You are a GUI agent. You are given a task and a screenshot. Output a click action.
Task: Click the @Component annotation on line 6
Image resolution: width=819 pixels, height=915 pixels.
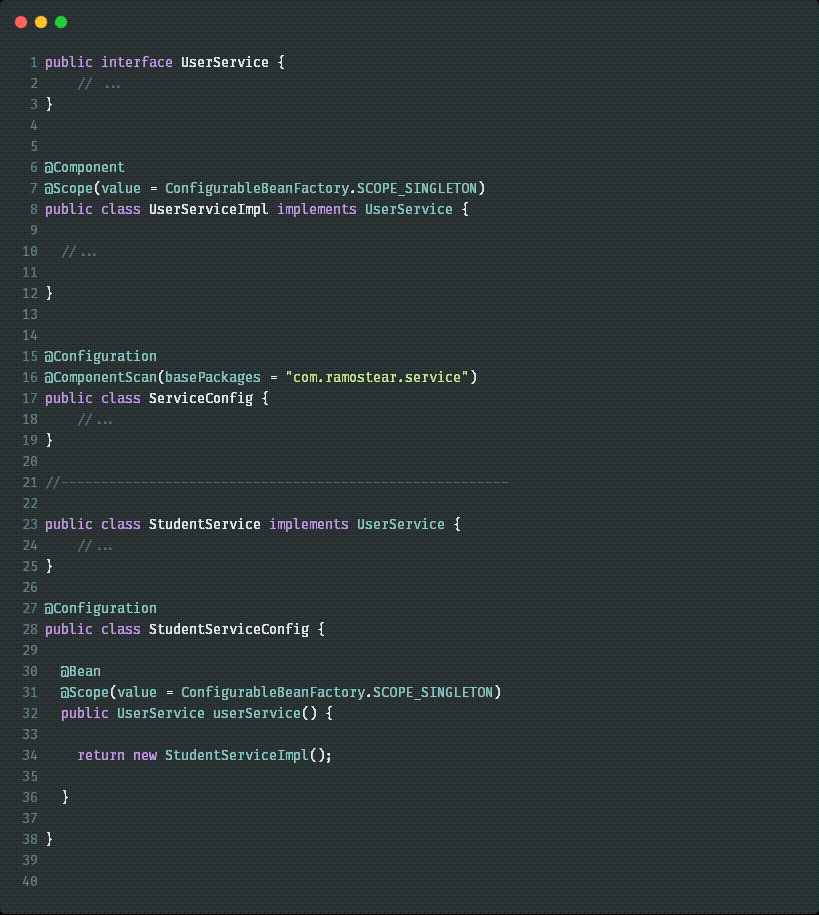point(85,167)
